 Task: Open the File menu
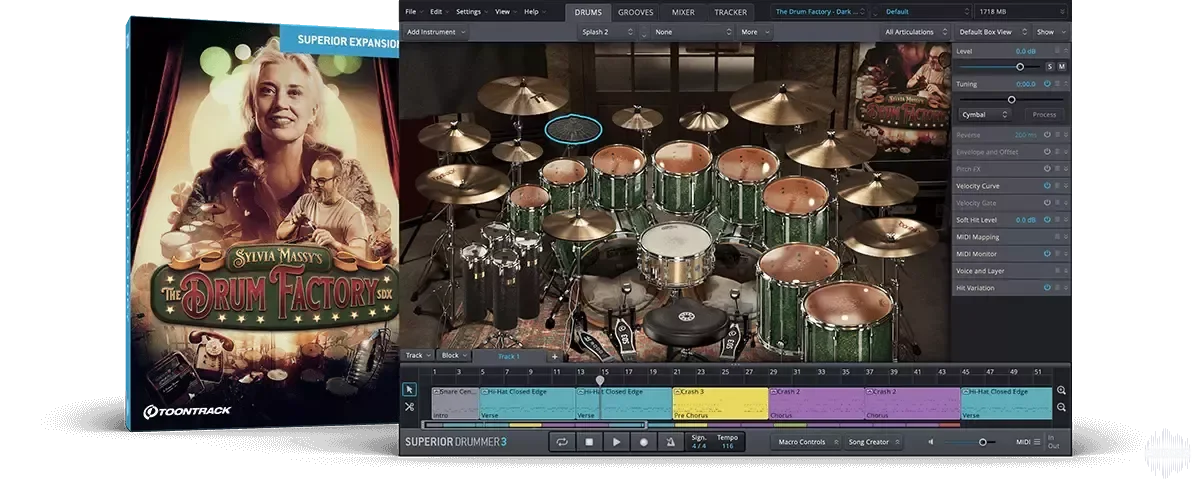[x=414, y=12]
